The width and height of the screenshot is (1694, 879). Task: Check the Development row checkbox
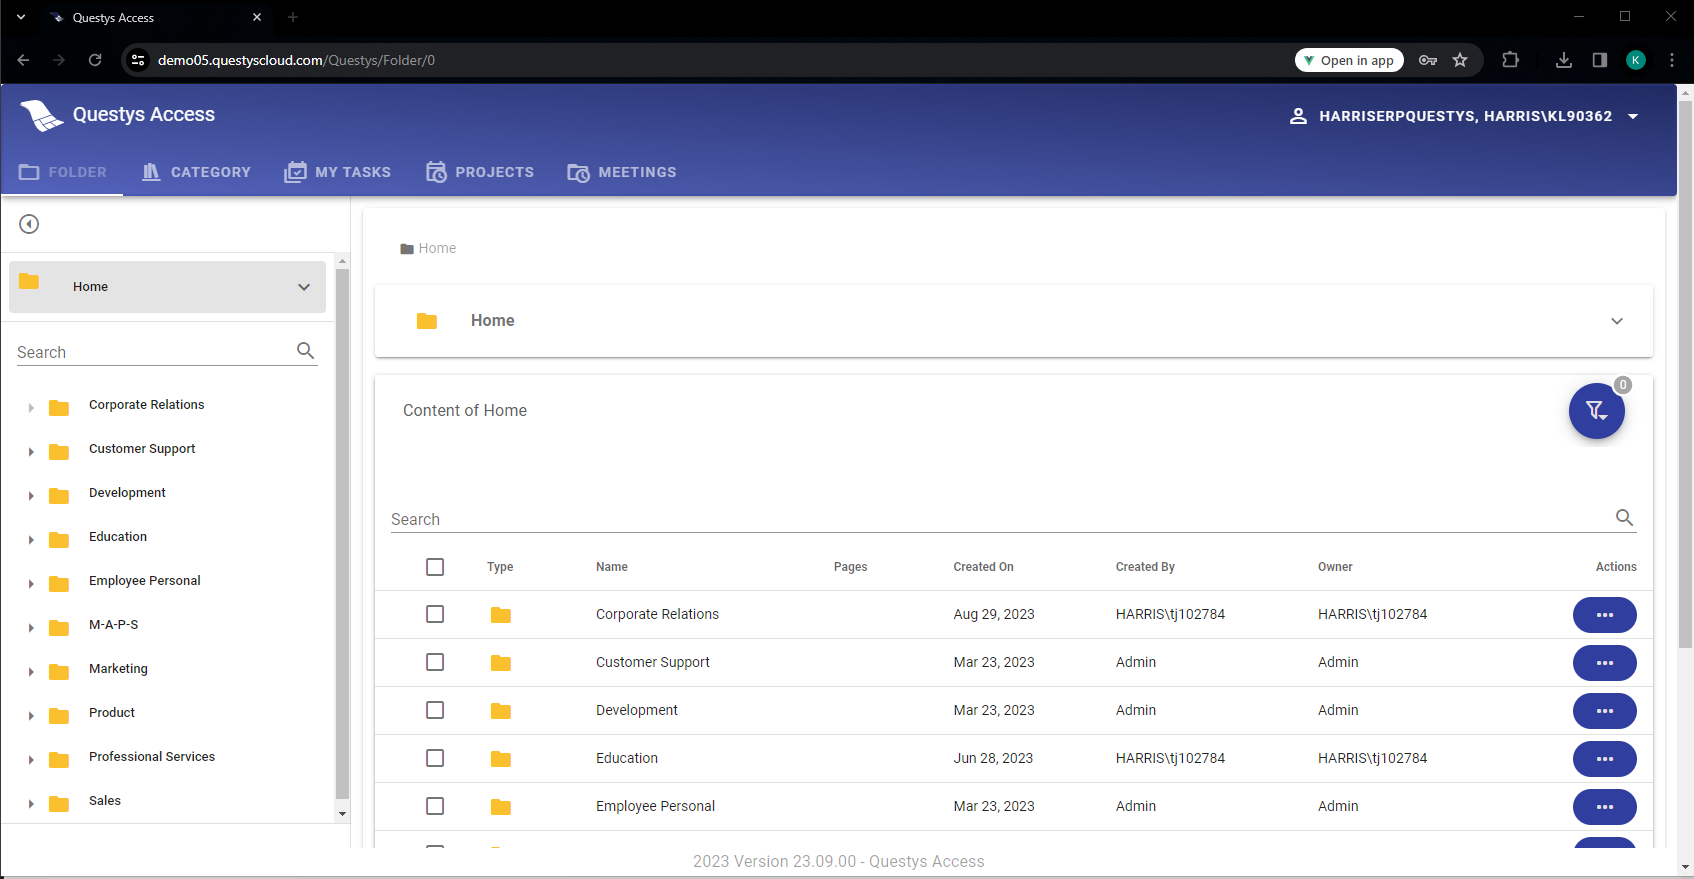click(x=435, y=710)
